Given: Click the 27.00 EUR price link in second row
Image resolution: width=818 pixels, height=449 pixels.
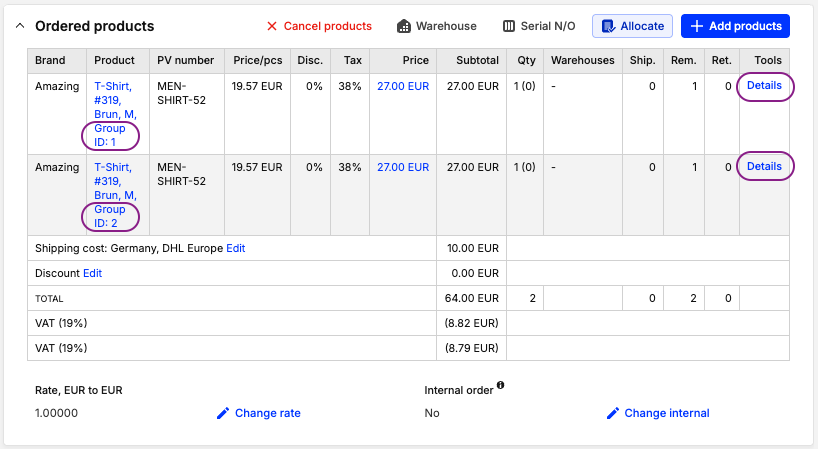Looking at the screenshot, I should point(402,167).
